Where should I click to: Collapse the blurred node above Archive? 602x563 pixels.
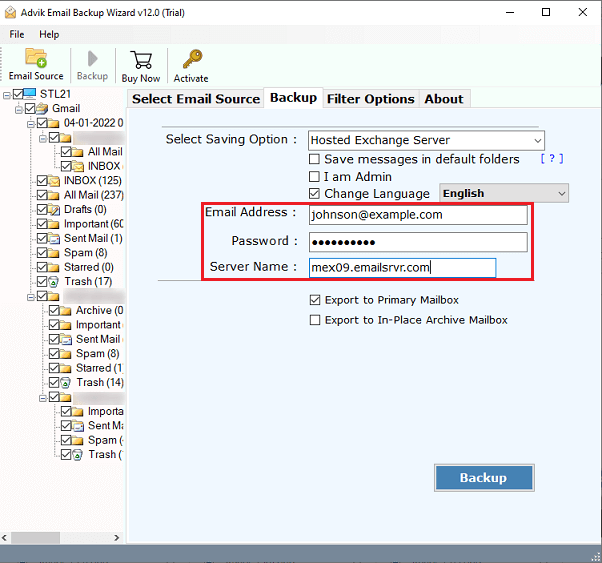31,297
